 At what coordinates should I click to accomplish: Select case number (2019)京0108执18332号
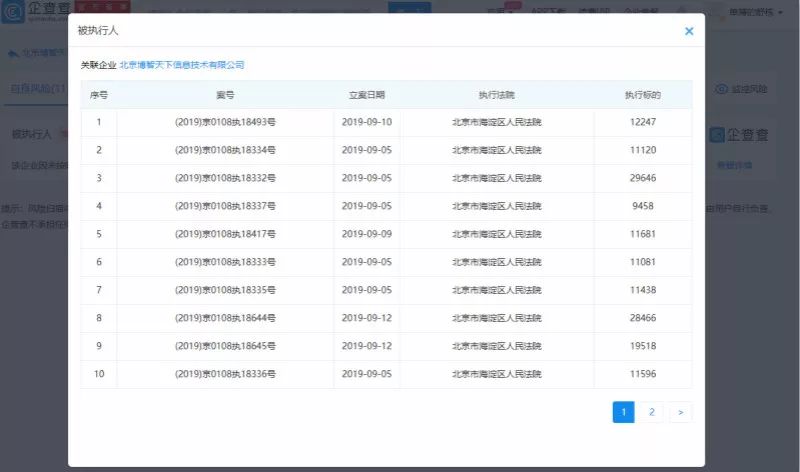tap(225, 178)
